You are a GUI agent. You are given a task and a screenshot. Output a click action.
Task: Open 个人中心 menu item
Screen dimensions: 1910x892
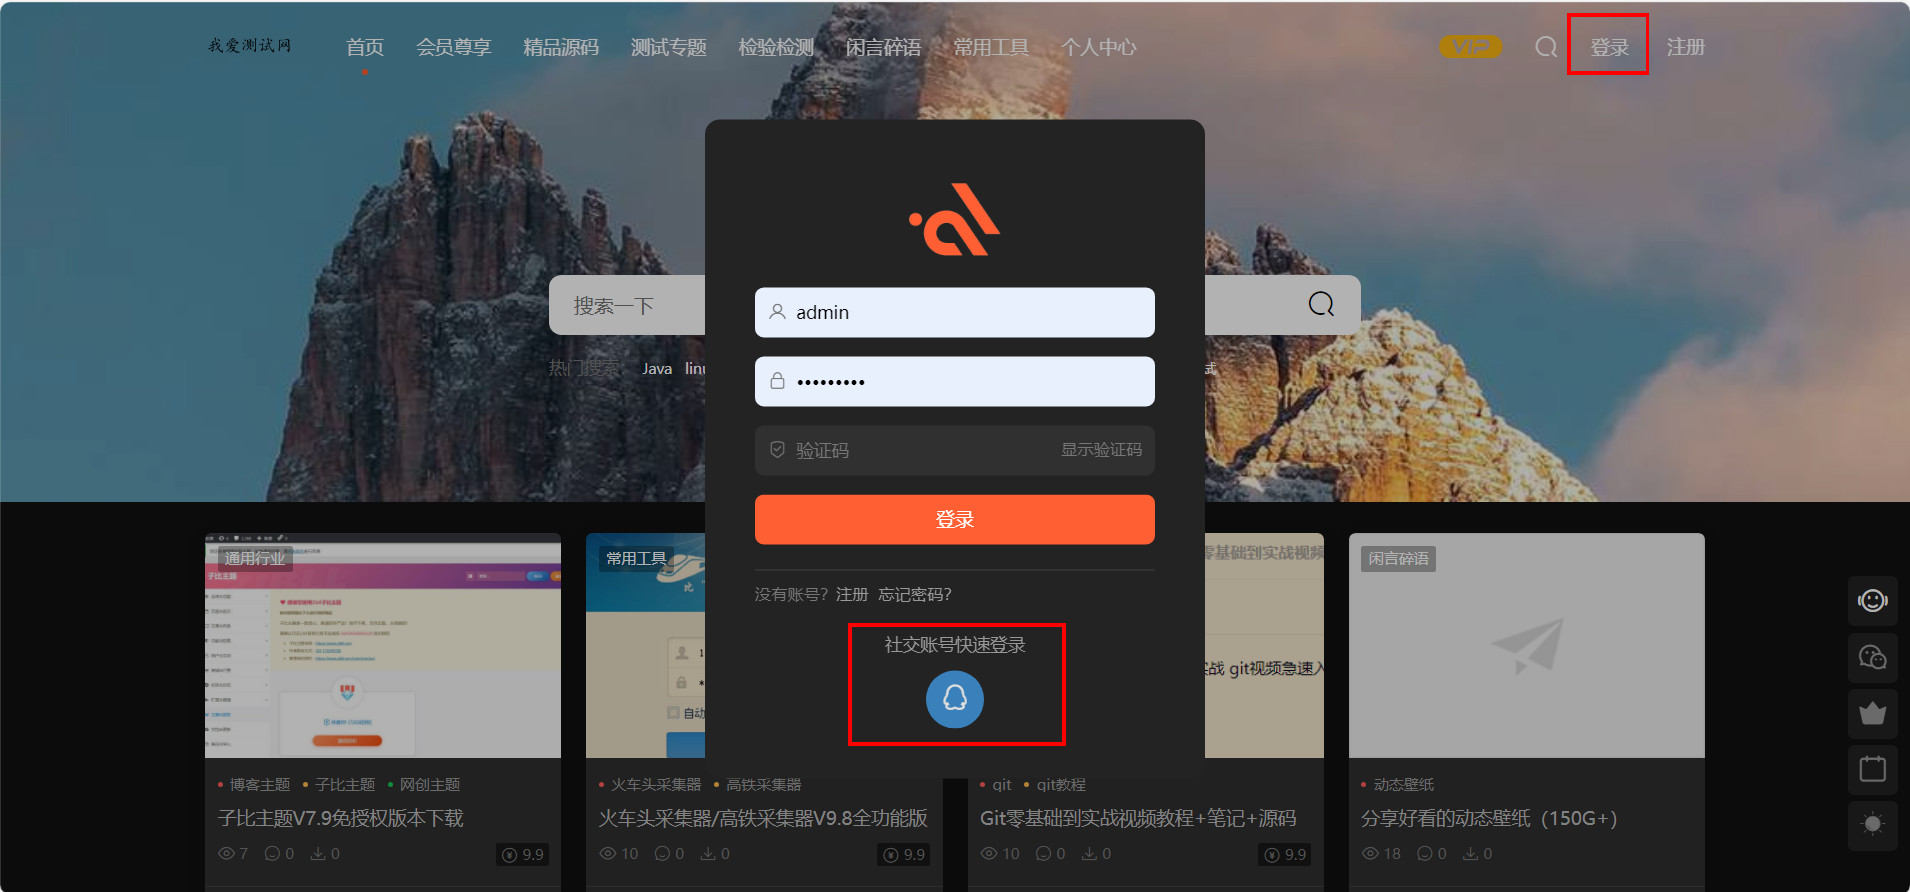tap(1098, 47)
